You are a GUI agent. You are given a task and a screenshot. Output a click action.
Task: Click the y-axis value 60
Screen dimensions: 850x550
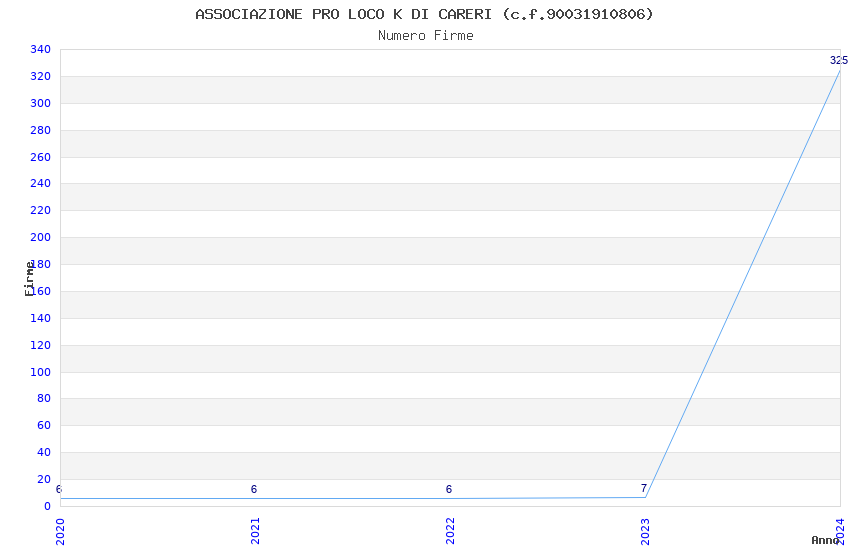[44, 425]
